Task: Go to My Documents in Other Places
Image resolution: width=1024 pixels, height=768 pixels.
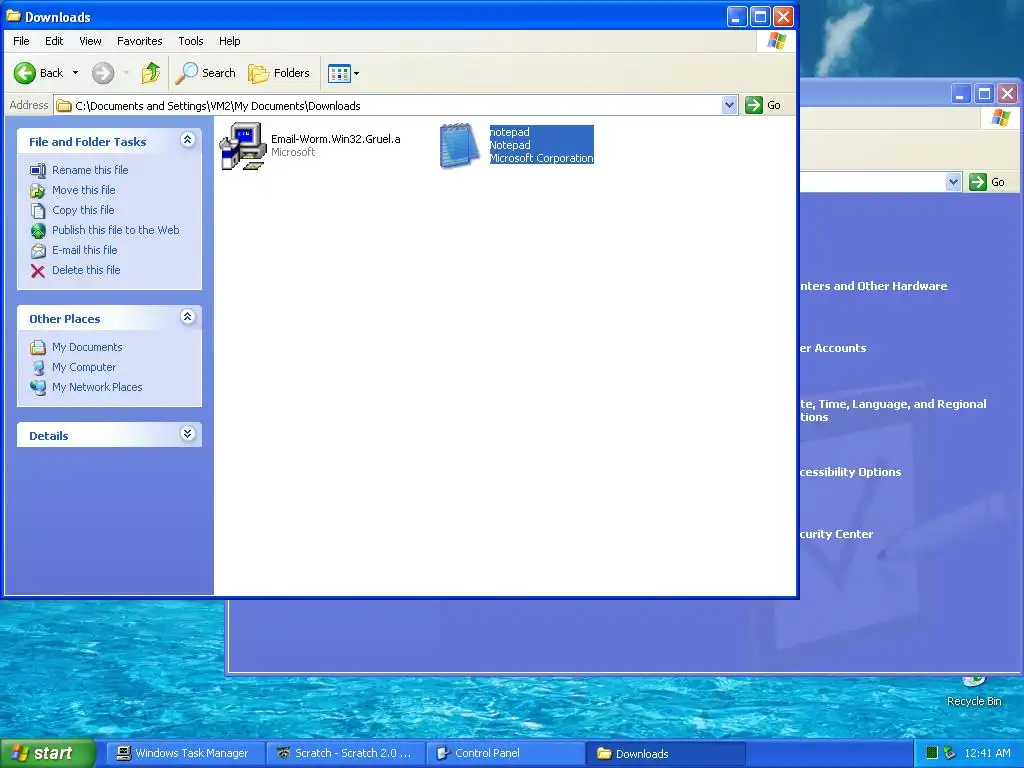Action: point(88,347)
